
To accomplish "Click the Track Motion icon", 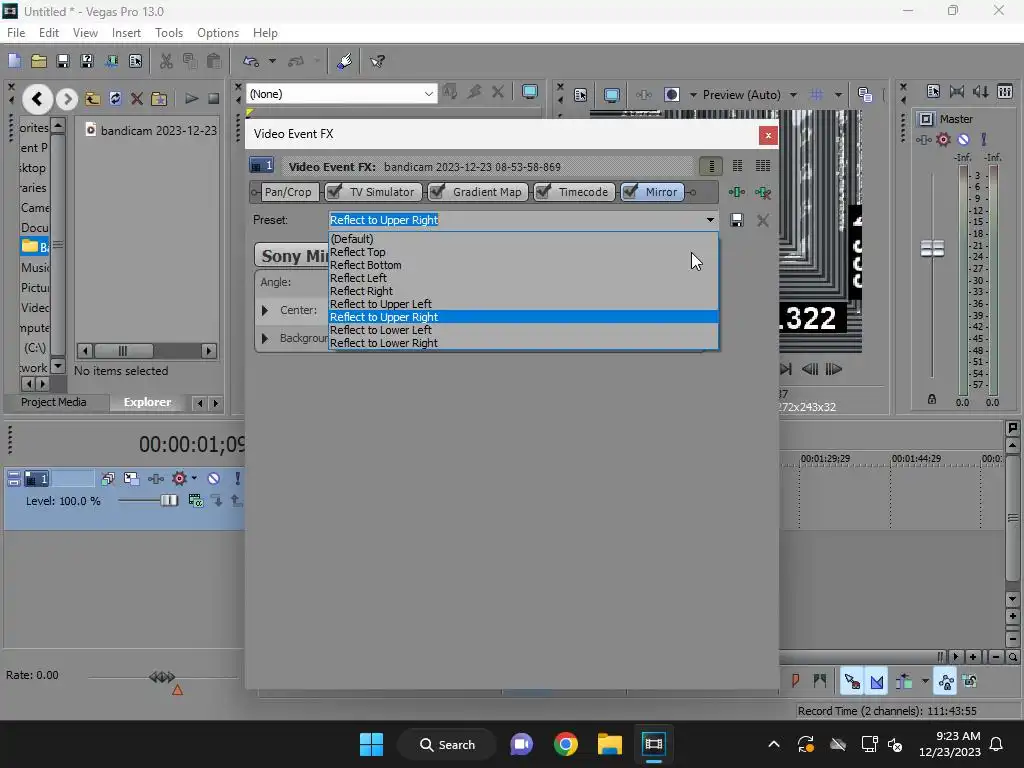I will pyautogui.click(x=131, y=479).
